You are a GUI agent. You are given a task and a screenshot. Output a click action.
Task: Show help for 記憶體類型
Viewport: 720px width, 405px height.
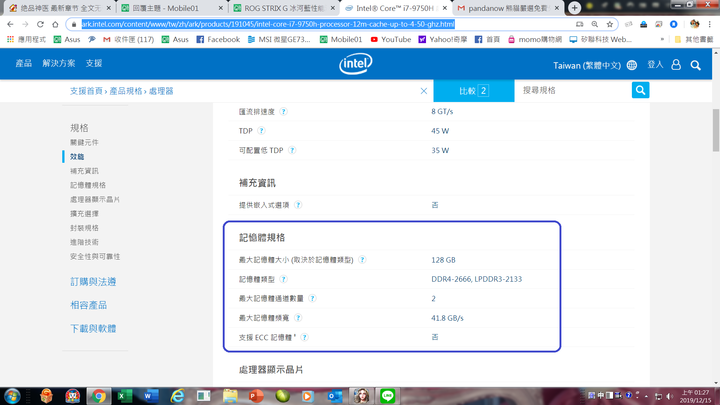(x=283, y=279)
